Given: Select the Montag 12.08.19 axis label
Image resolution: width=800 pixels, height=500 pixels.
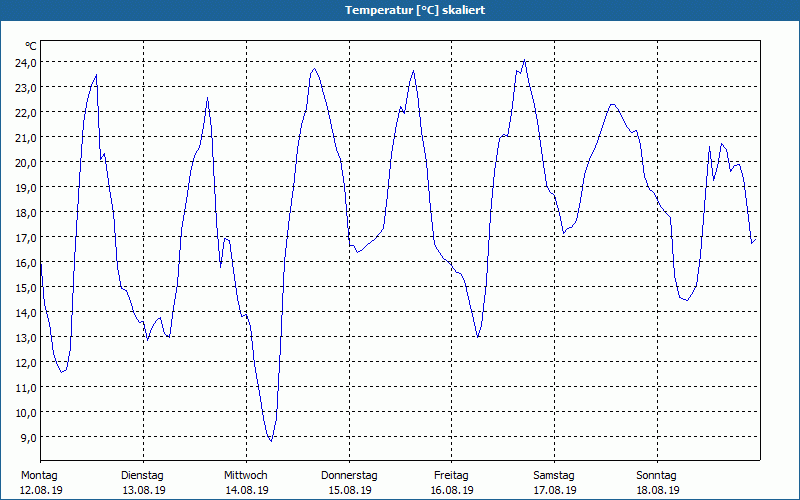Looking at the screenshot, I should click(x=41, y=483).
